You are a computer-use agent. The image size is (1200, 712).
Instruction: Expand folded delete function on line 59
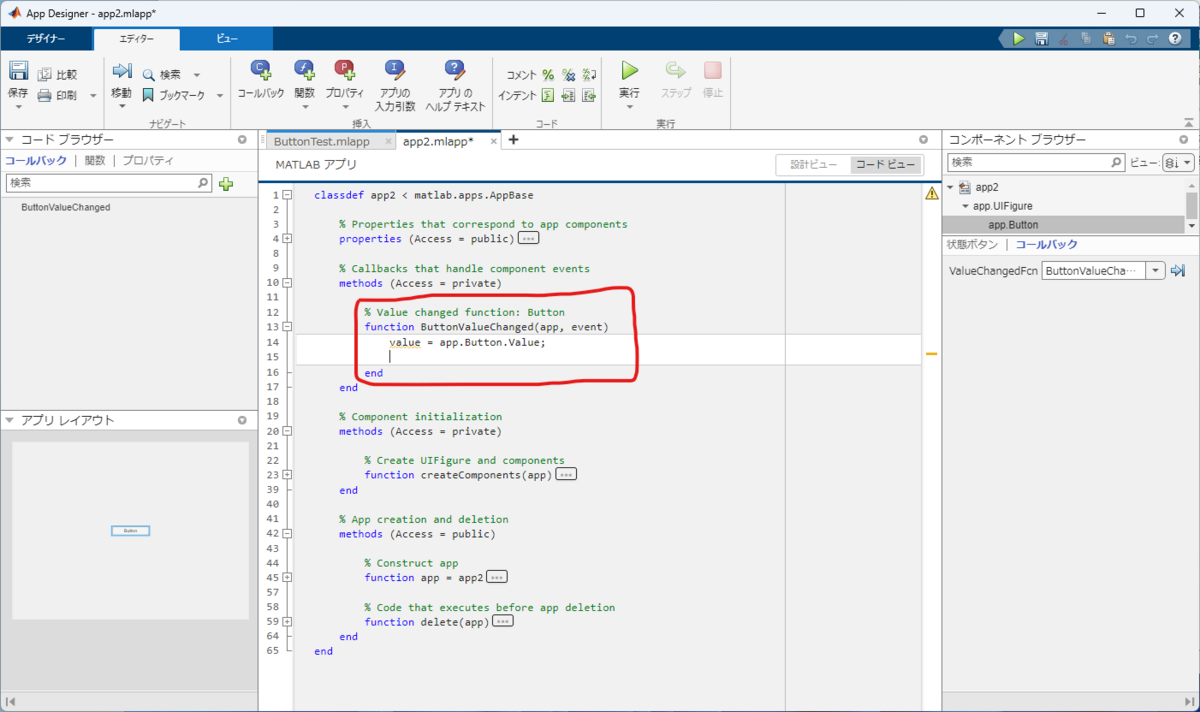(x=287, y=622)
